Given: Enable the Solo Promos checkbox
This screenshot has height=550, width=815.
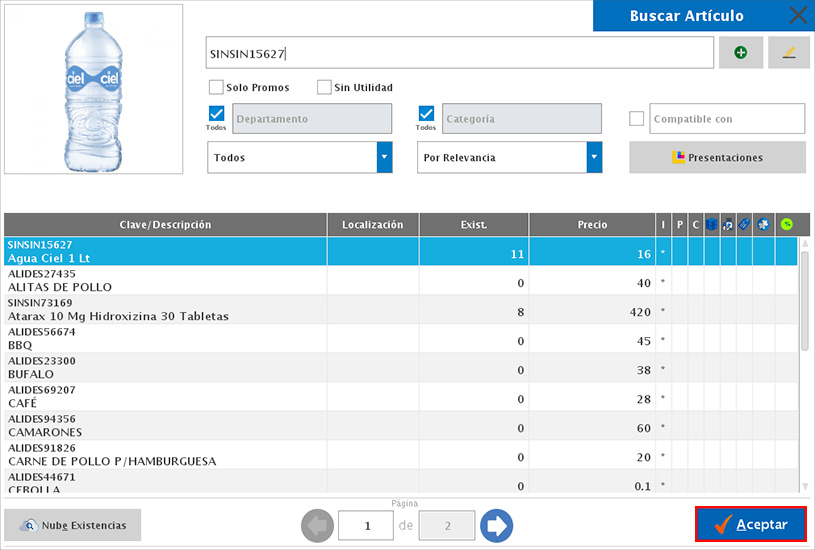Looking at the screenshot, I should 216,87.
